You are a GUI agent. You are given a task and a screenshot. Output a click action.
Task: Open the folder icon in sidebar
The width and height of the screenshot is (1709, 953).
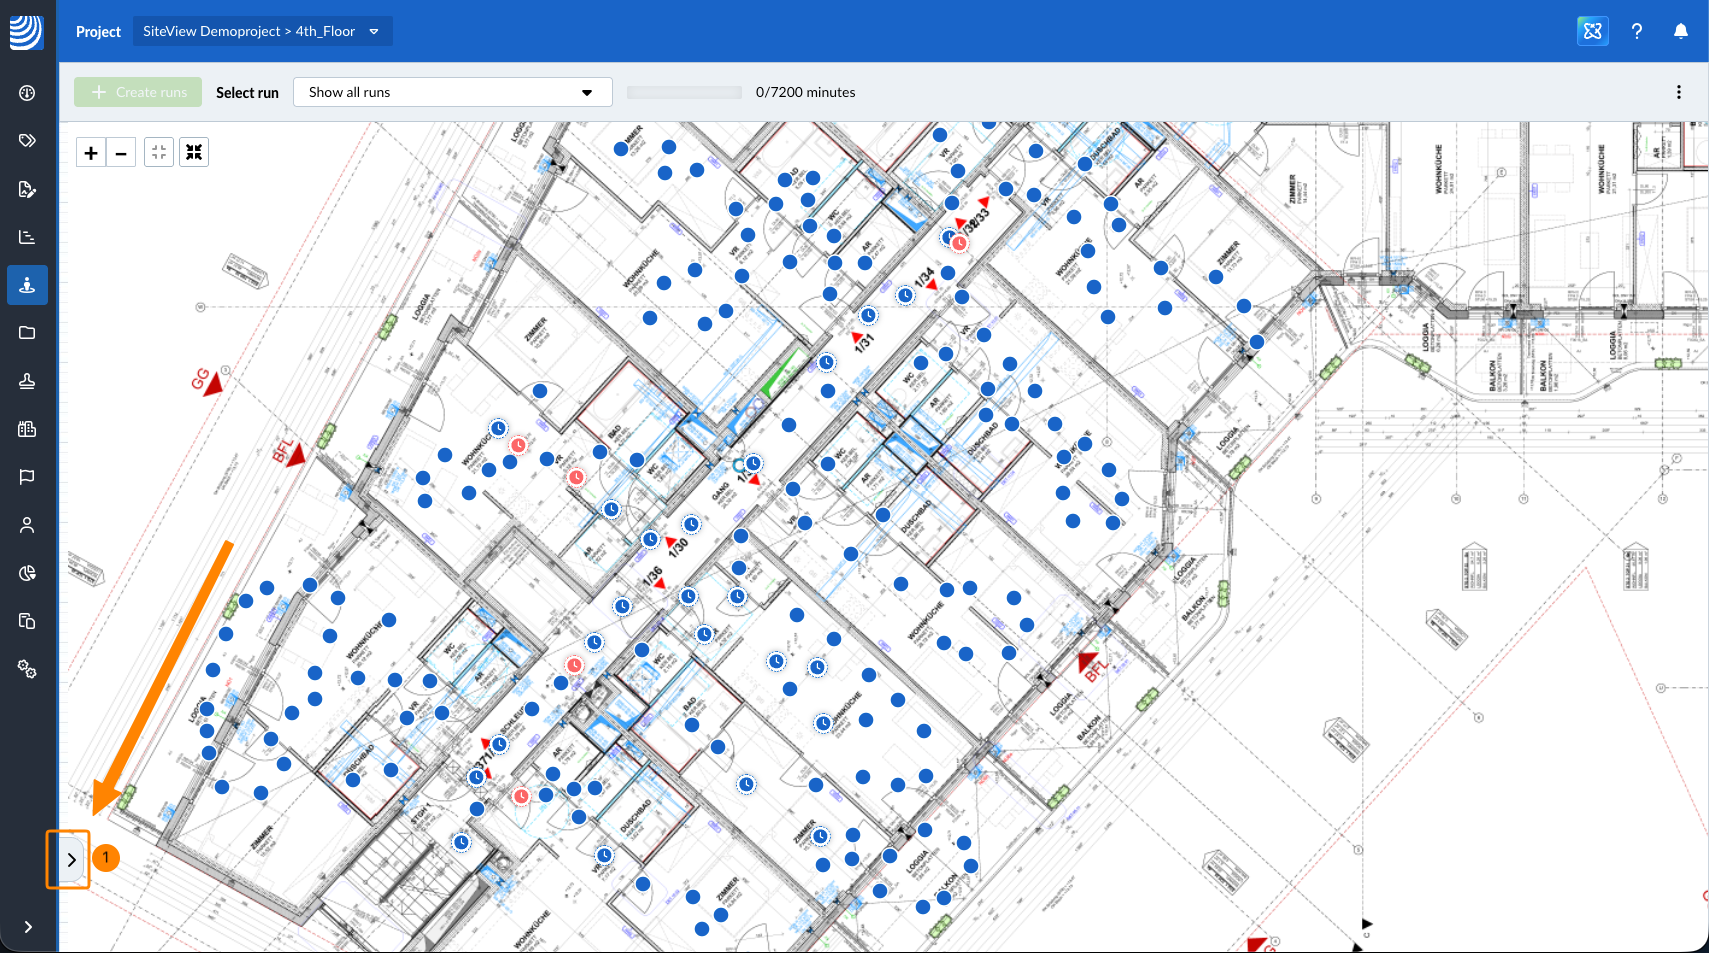pyautogui.click(x=27, y=333)
